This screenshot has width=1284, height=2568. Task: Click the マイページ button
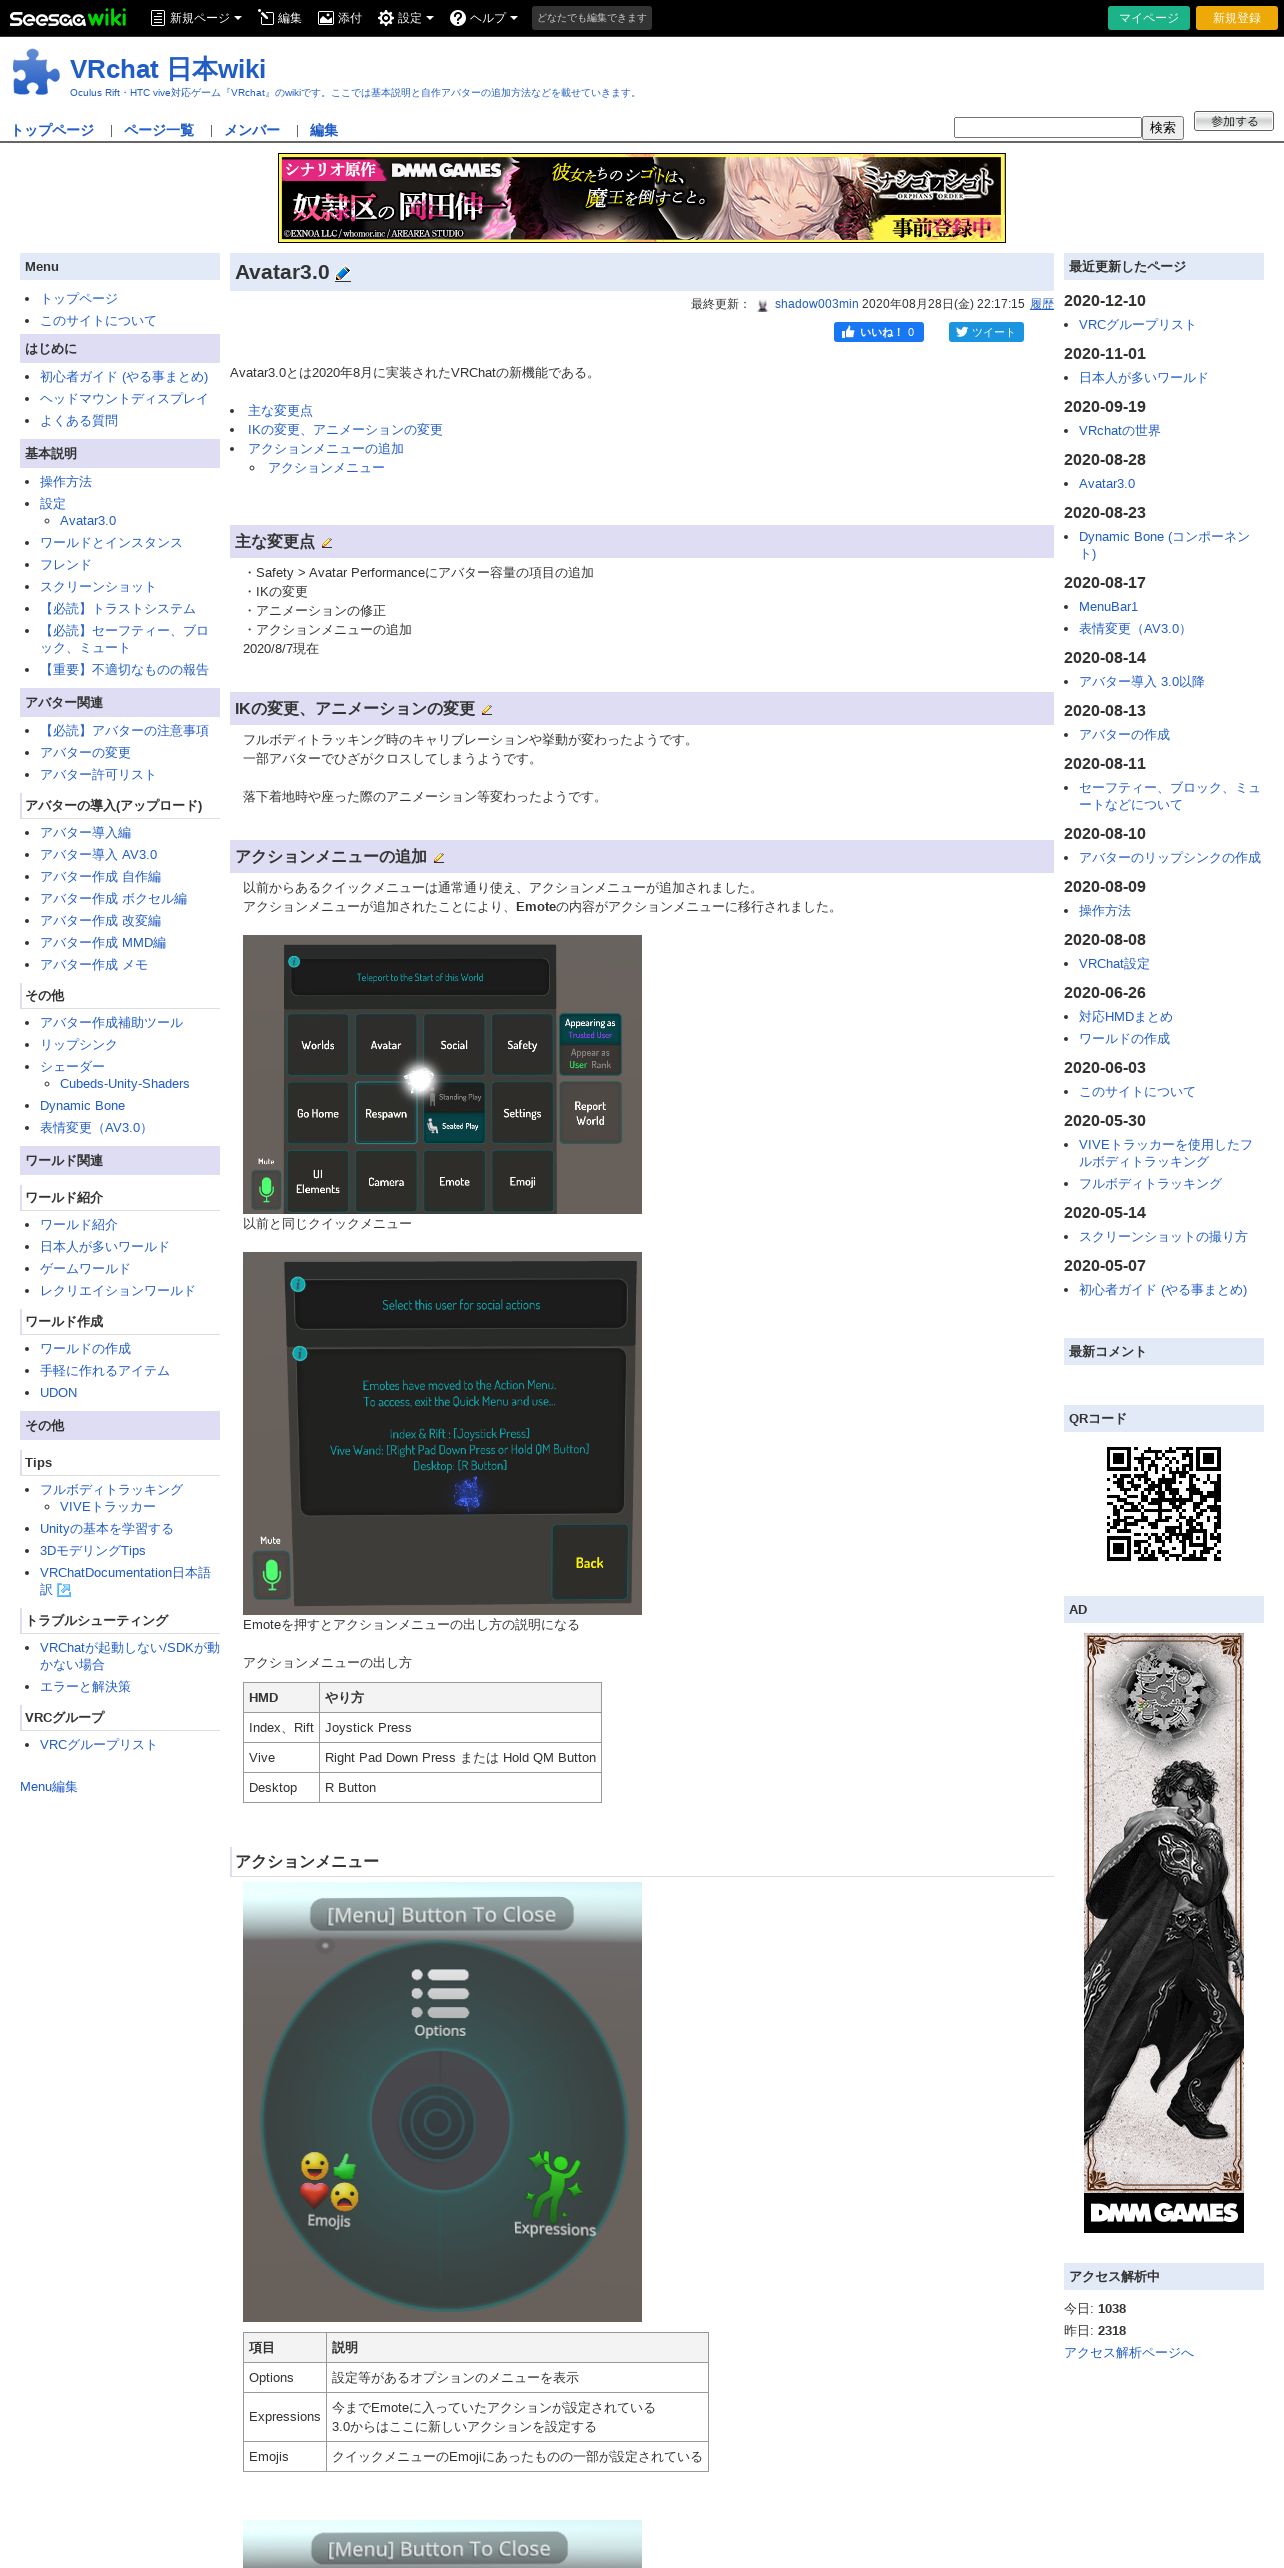(x=1149, y=18)
